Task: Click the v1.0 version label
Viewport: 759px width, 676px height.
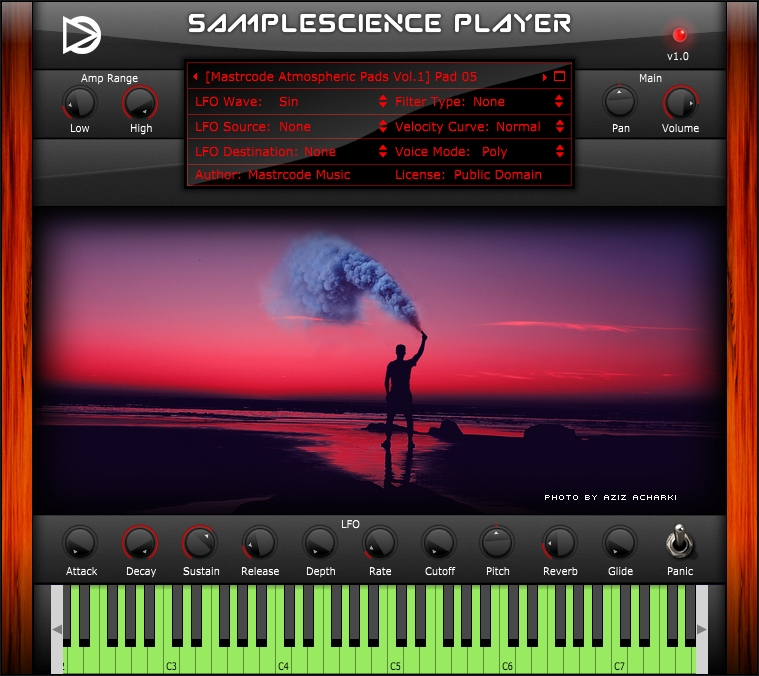Action: [x=678, y=56]
